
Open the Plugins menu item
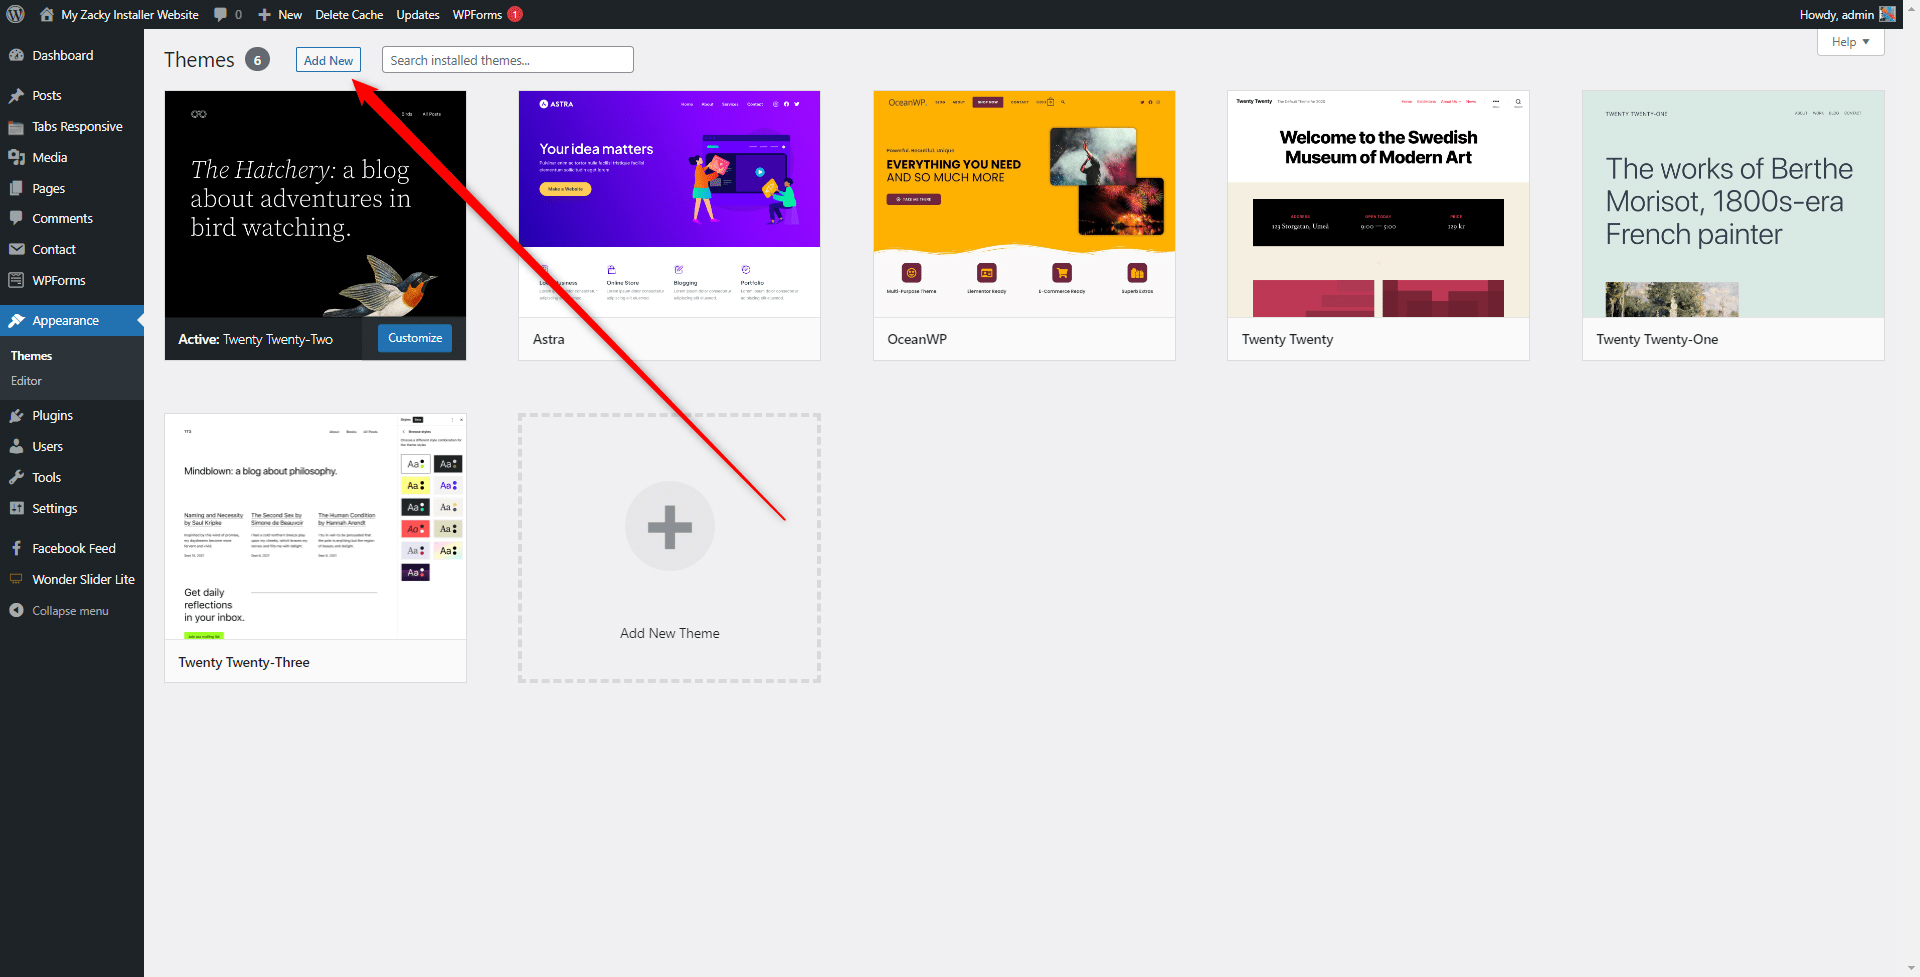coord(72,415)
